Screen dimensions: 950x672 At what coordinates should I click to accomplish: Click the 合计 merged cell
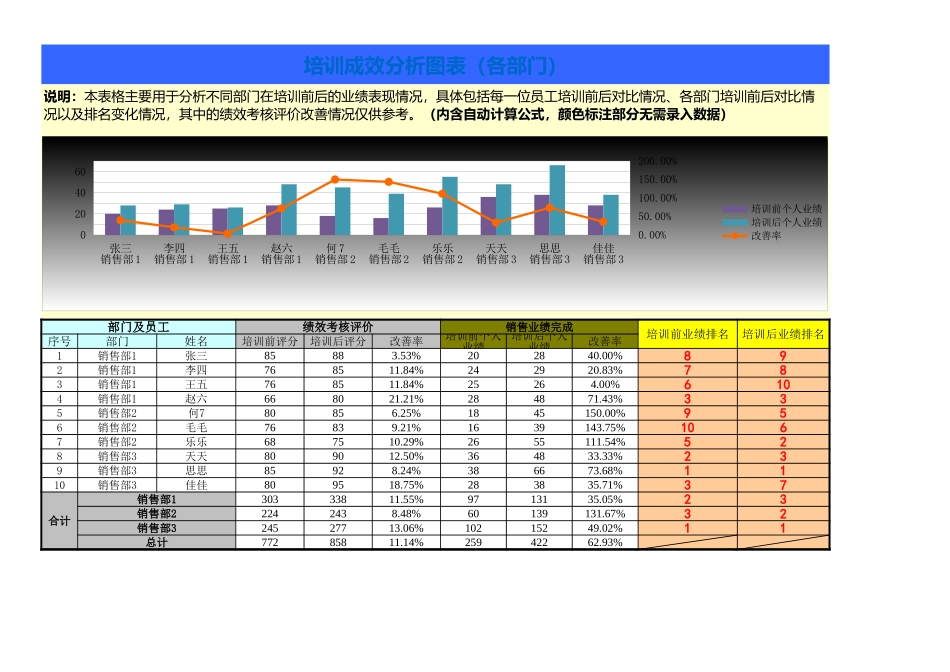pyautogui.click(x=59, y=521)
